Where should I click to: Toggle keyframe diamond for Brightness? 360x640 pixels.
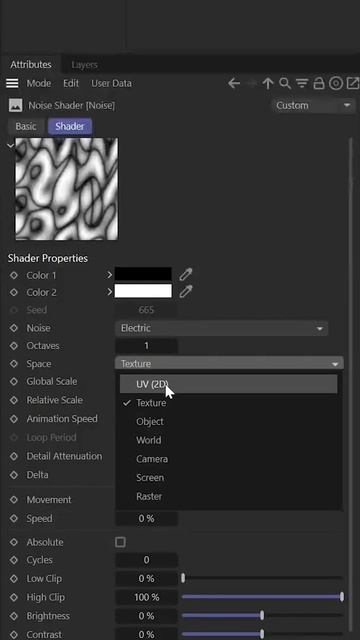(14, 616)
